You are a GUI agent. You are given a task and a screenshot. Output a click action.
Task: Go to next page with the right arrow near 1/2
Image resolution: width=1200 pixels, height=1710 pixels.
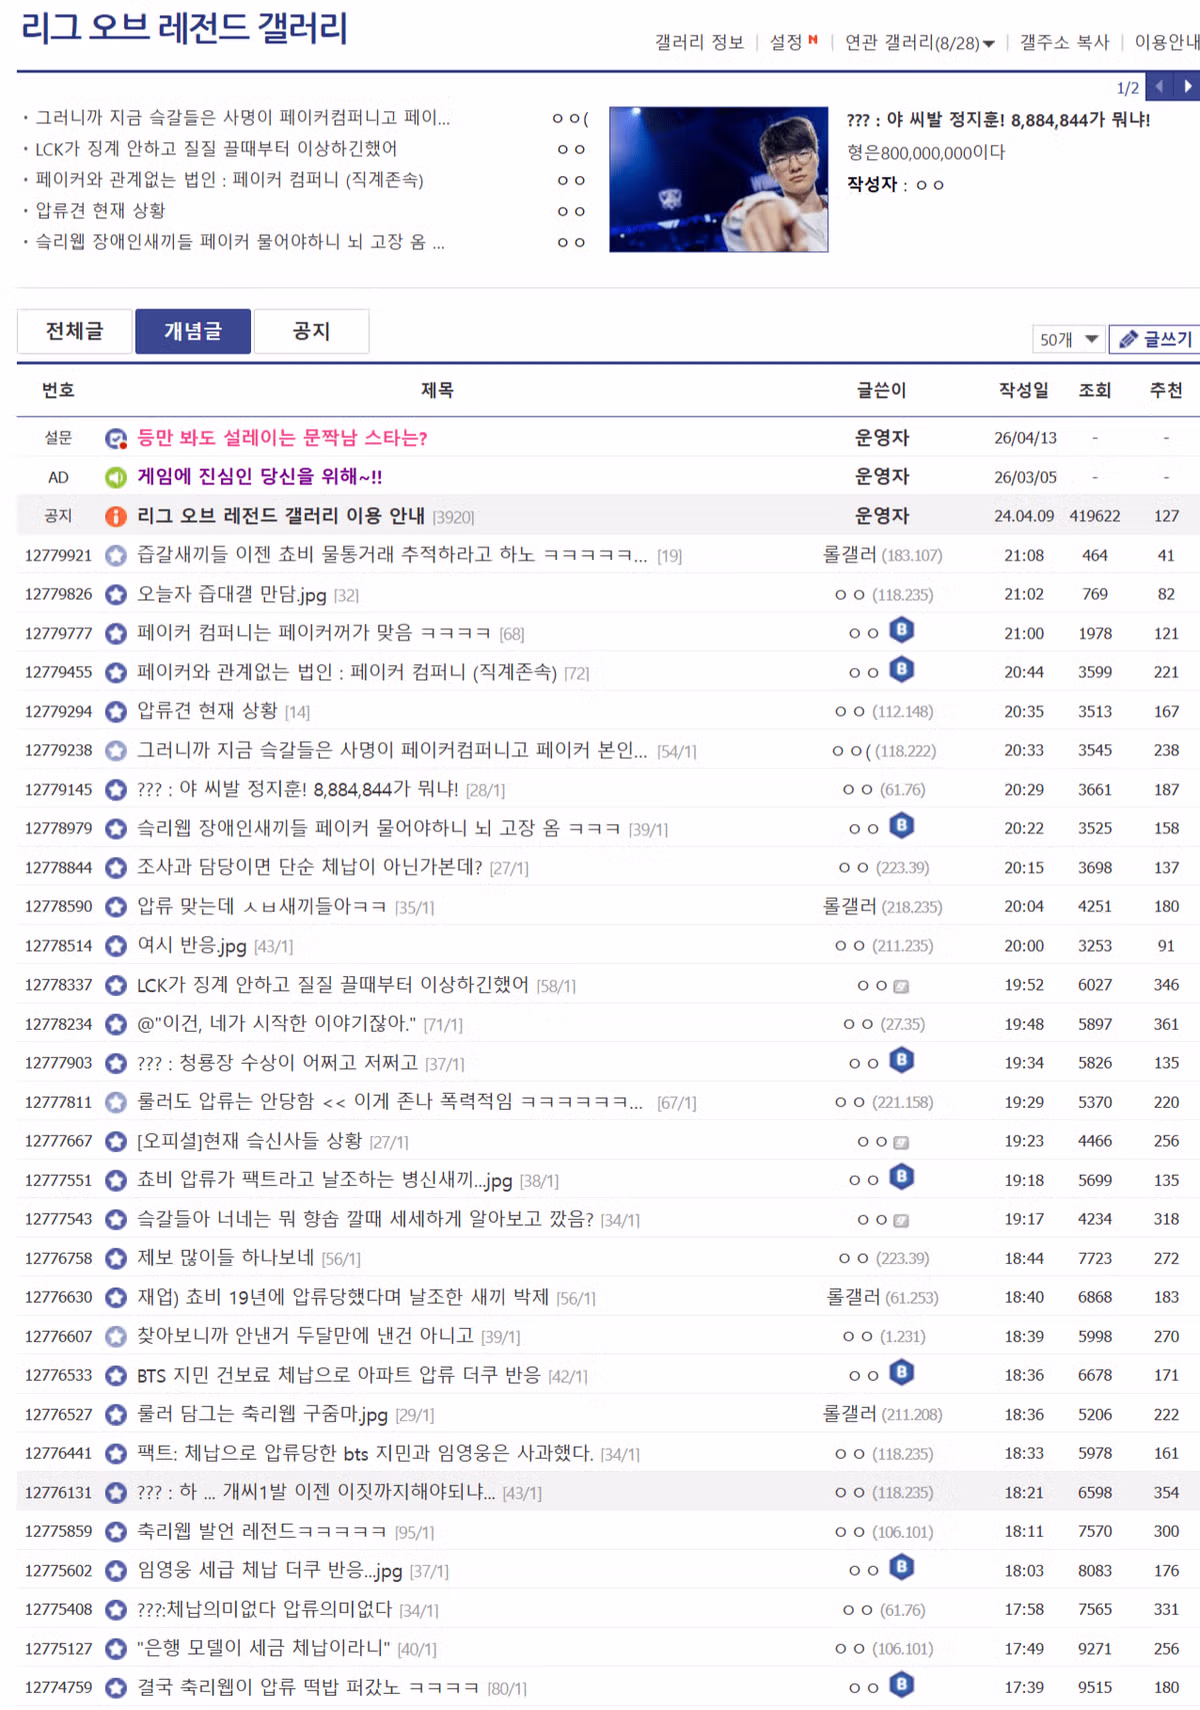(1187, 86)
